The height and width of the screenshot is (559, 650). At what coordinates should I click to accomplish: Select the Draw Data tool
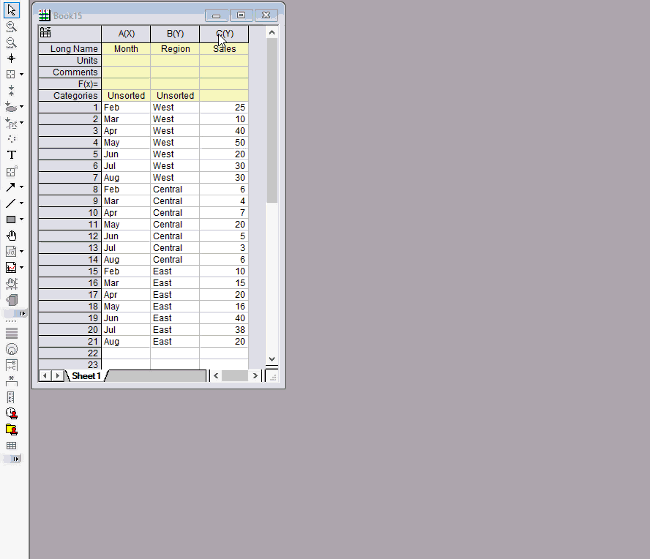point(11,139)
